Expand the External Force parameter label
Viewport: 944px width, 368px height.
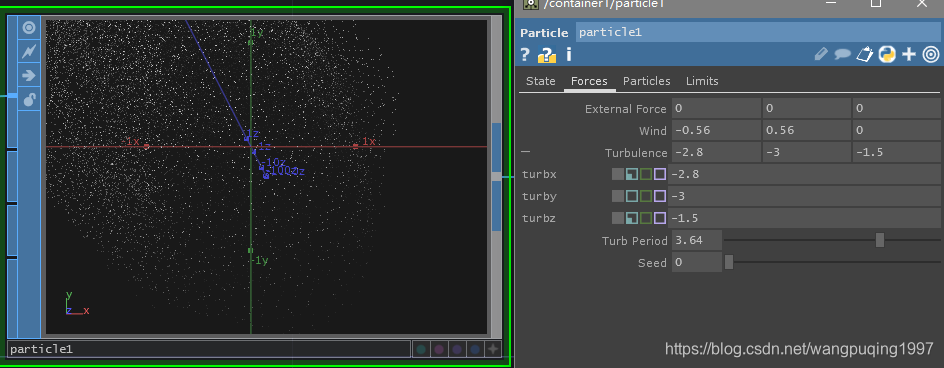coord(626,109)
